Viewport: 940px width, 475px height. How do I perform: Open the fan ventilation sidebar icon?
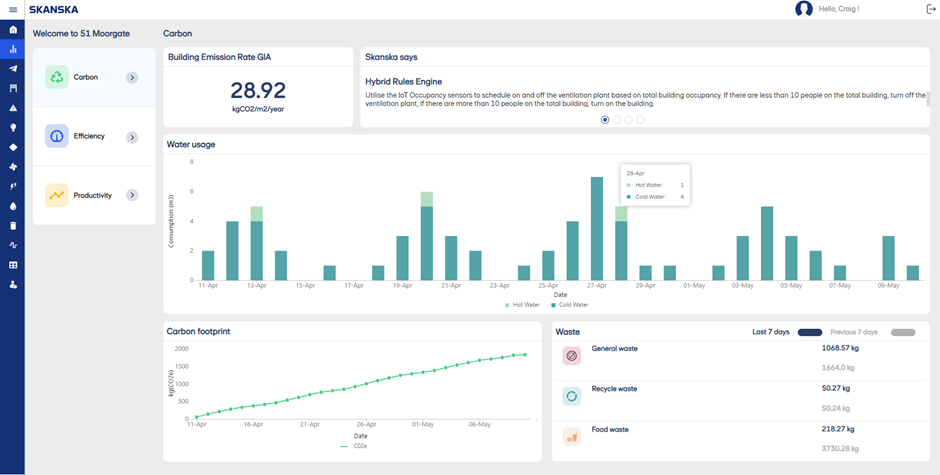tap(13, 167)
